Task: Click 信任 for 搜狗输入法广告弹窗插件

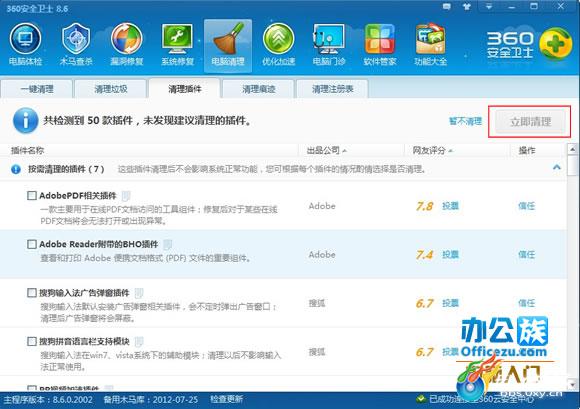Action: click(526, 303)
